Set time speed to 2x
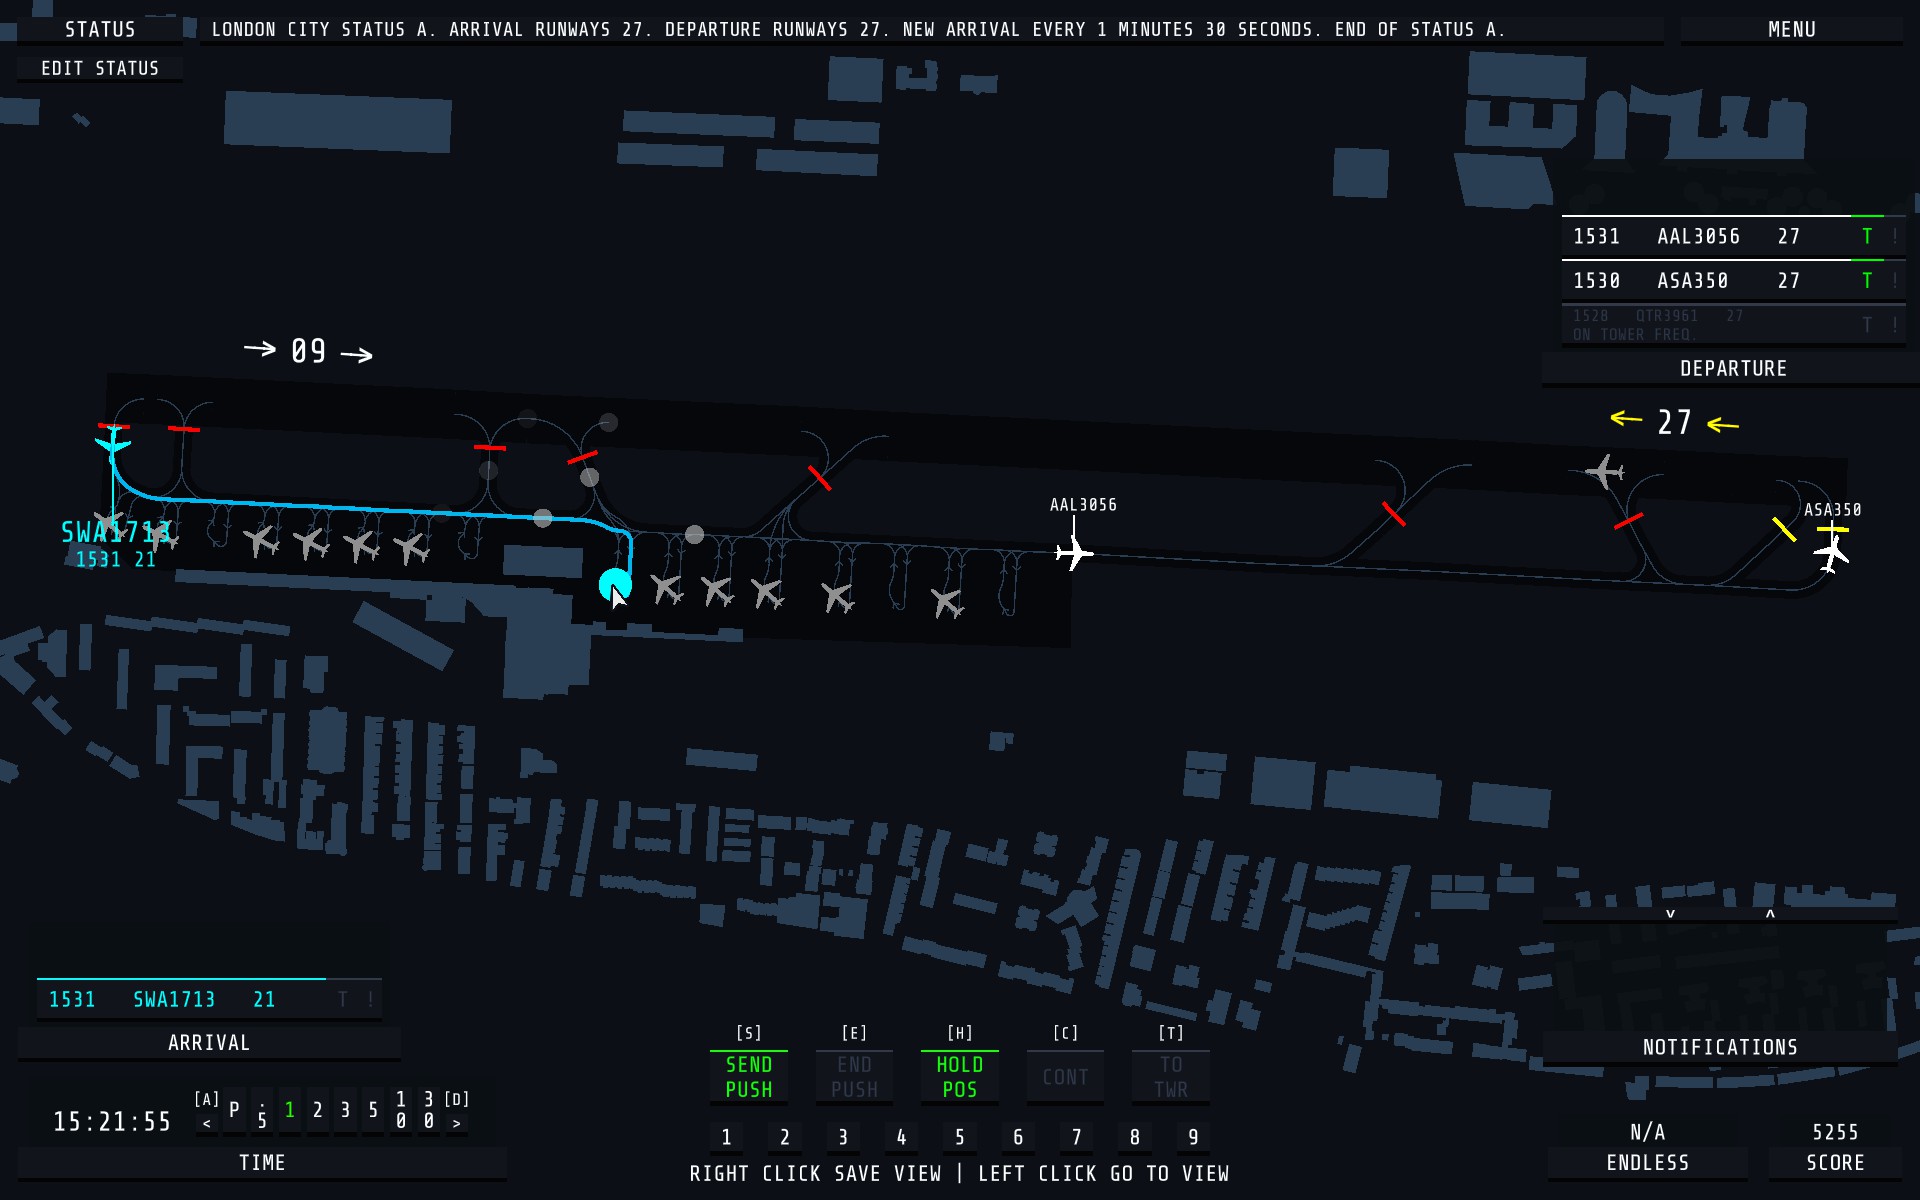The height and width of the screenshot is (1200, 1920). [x=317, y=1110]
